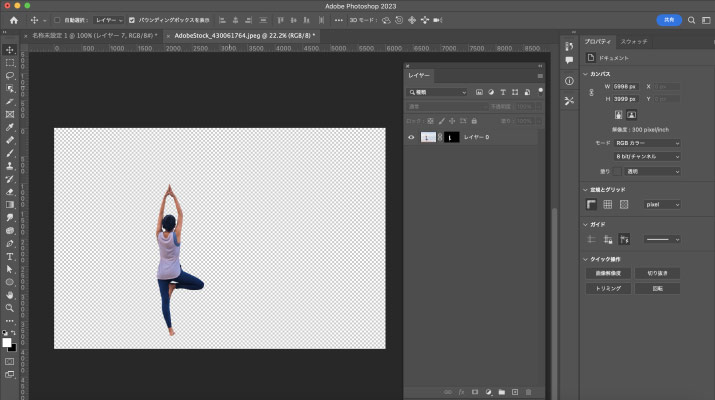Select the Eyedropper tool

(10, 127)
